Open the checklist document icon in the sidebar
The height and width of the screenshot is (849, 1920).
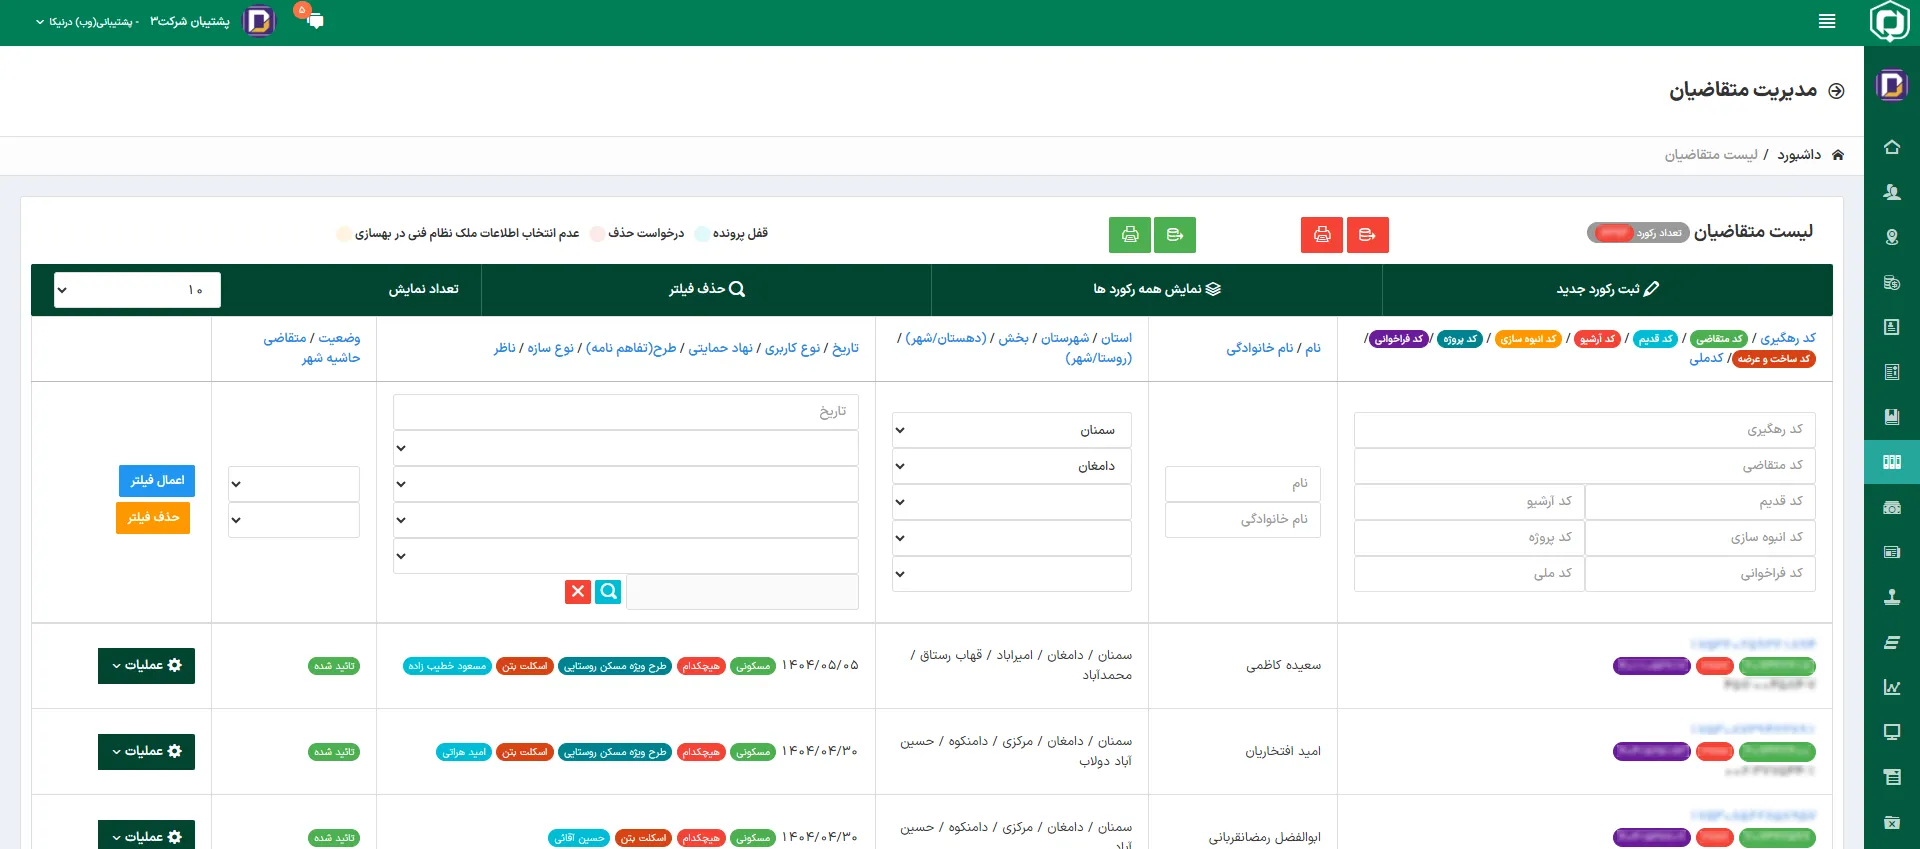click(x=1892, y=372)
